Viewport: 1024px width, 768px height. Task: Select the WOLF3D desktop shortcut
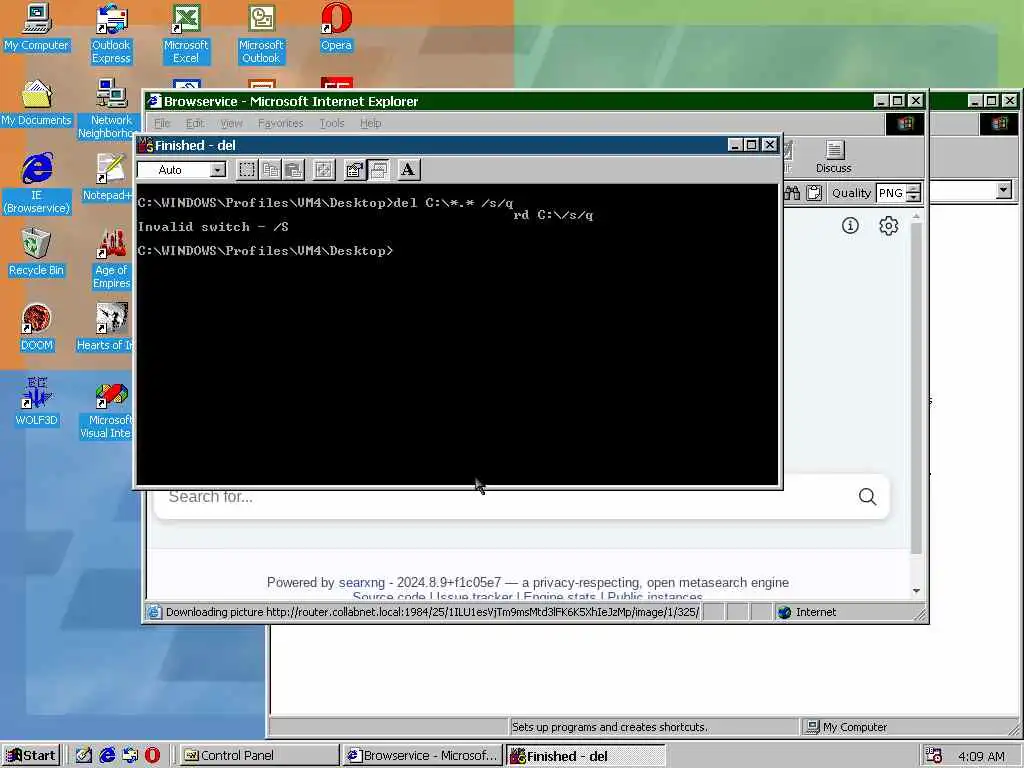[x=37, y=403]
